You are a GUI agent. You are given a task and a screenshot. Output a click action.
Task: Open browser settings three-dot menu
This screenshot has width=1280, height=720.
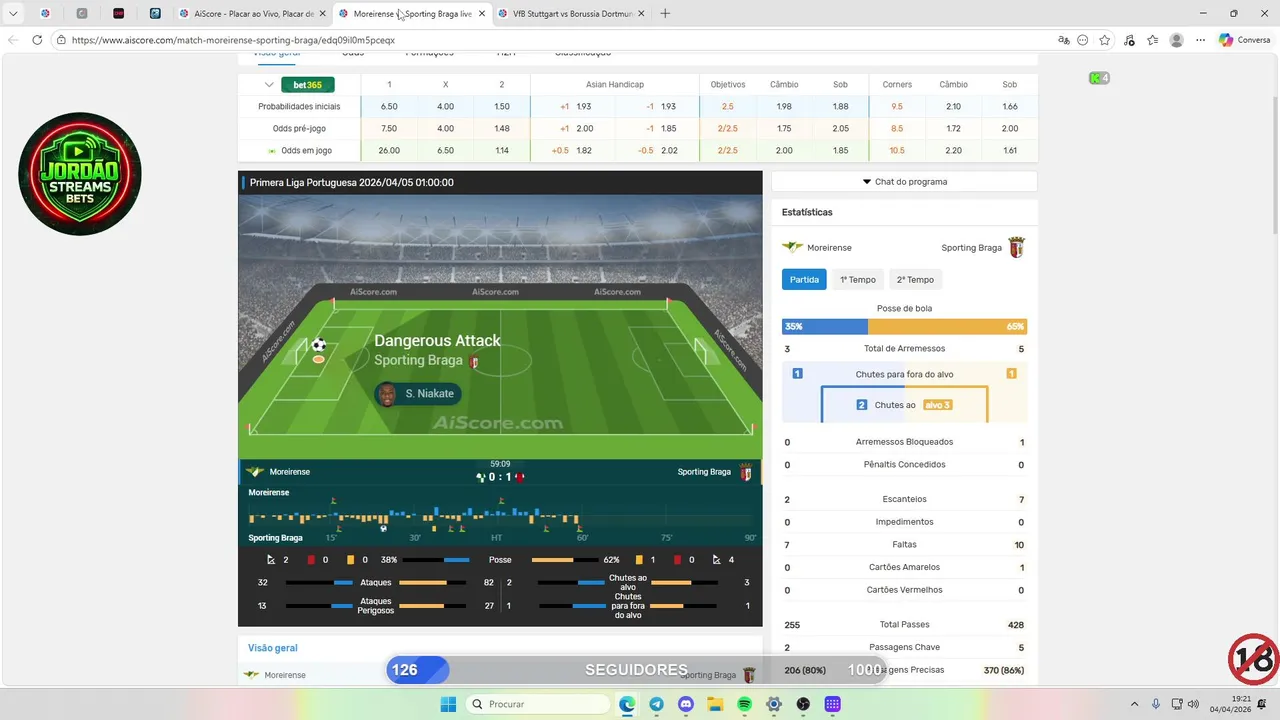[x=1201, y=40]
